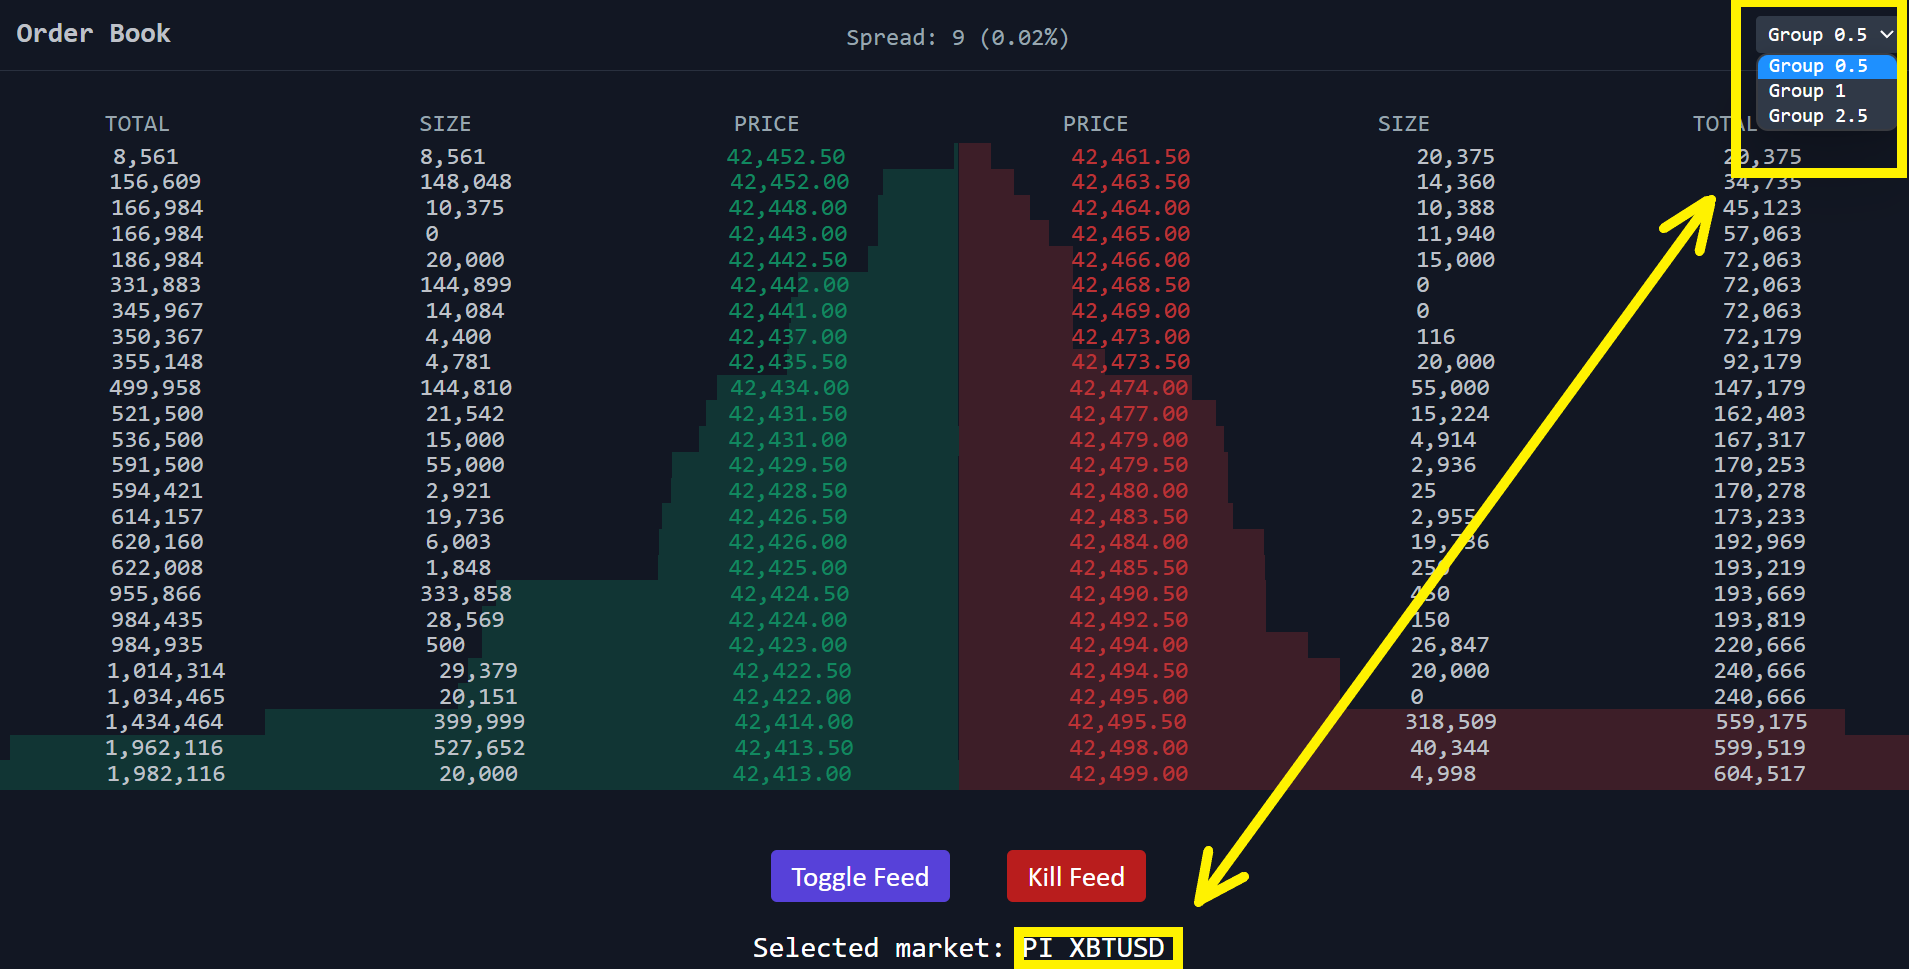The height and width of the screenshot is (969, 1909).
Task: Click bid price 42,414.00
Action: click(794, 722)
